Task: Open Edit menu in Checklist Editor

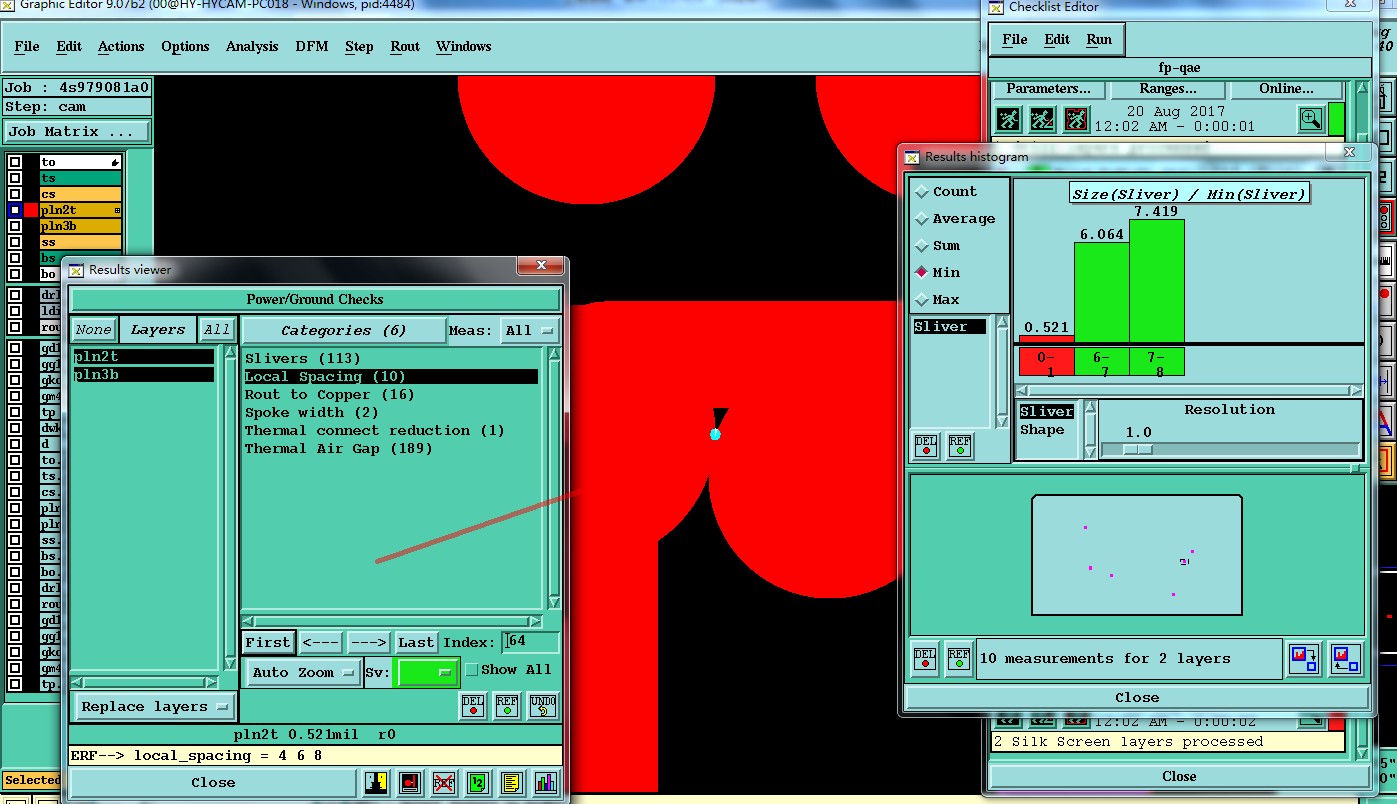Action: tap(1057, 39)
